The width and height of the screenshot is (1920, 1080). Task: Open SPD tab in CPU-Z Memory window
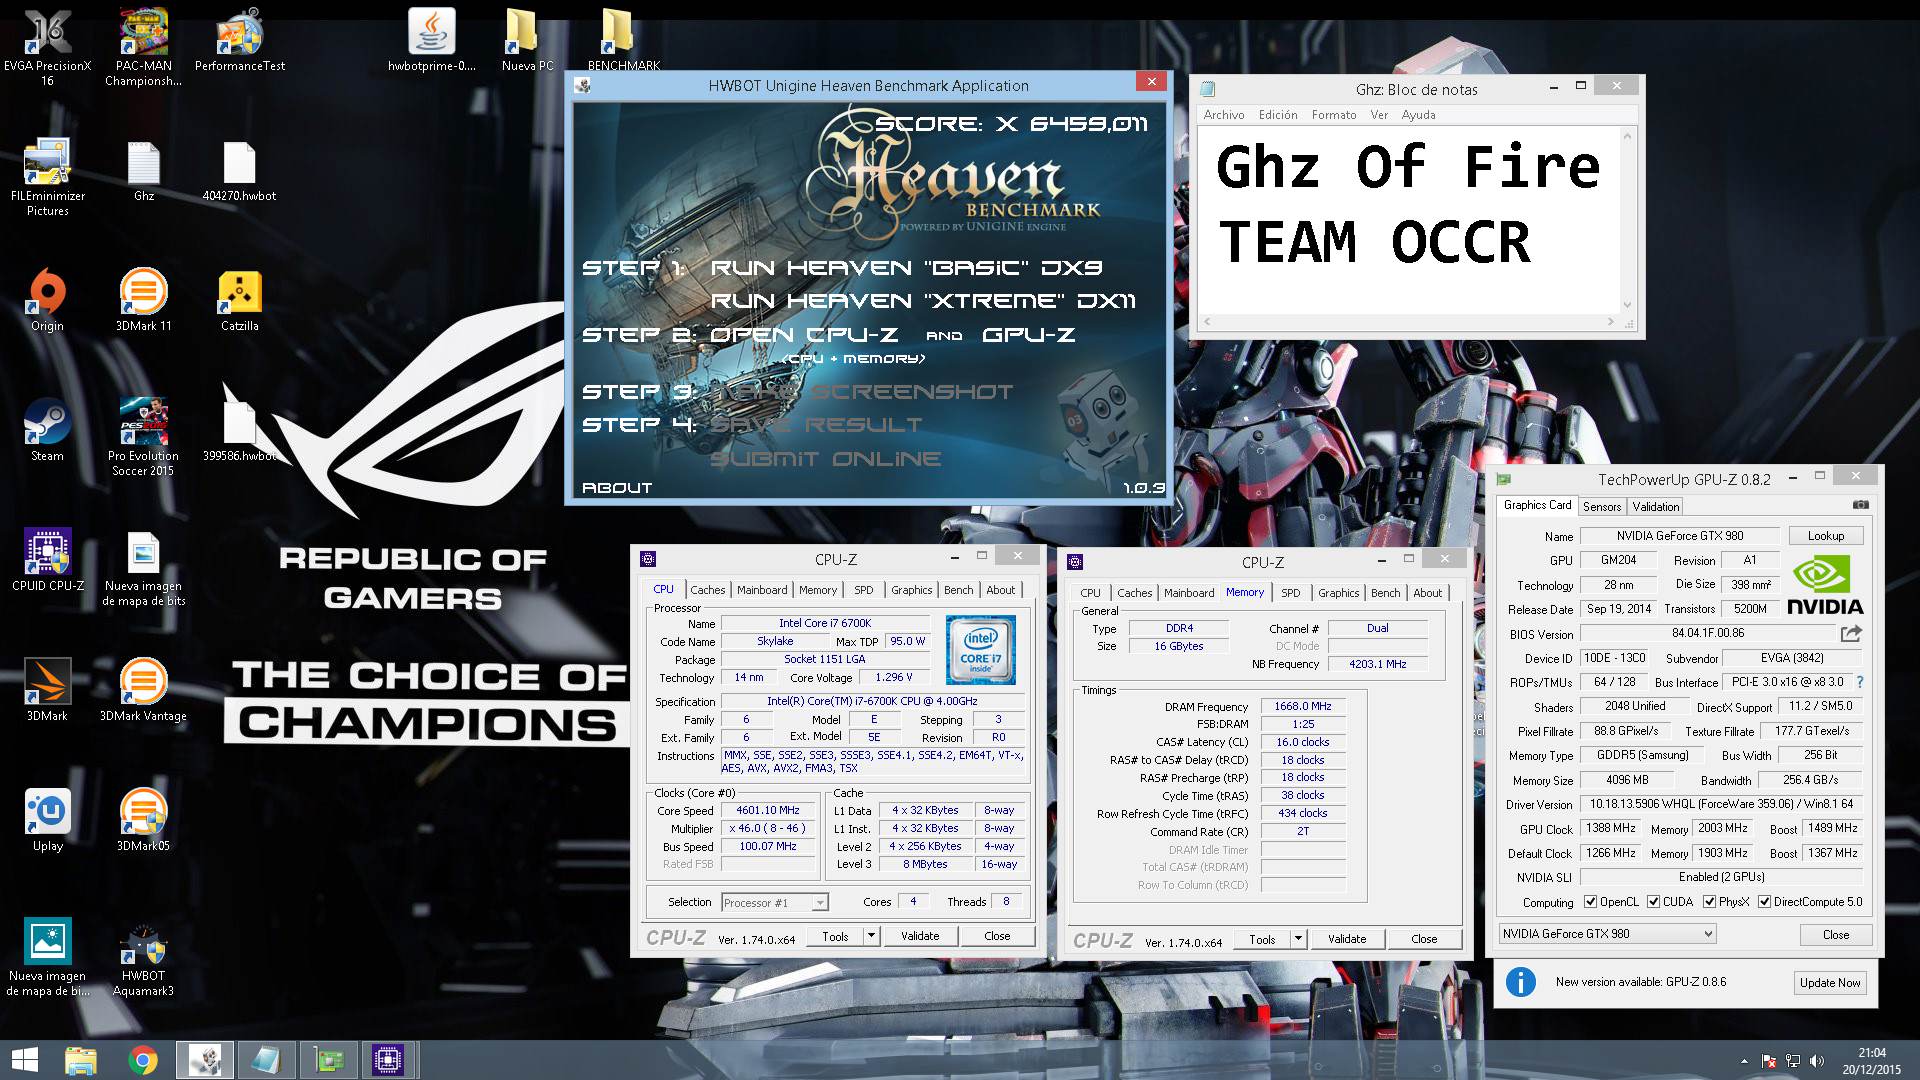[1291, 593]
